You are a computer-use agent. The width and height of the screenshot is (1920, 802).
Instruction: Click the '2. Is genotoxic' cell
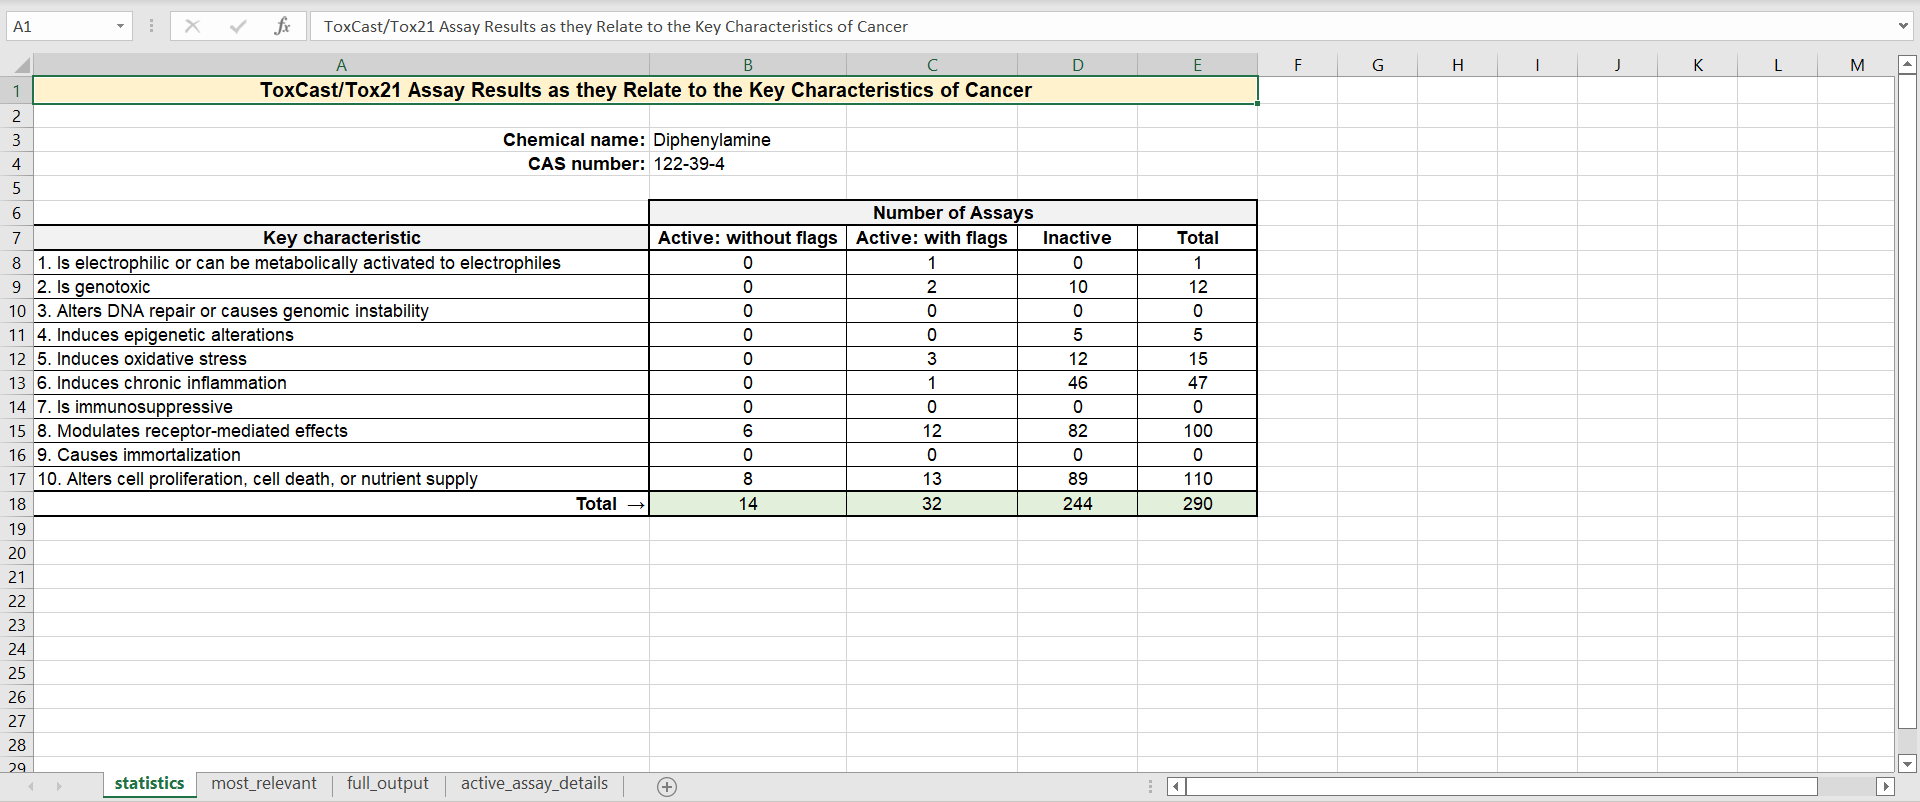click(x=341, y=287)
